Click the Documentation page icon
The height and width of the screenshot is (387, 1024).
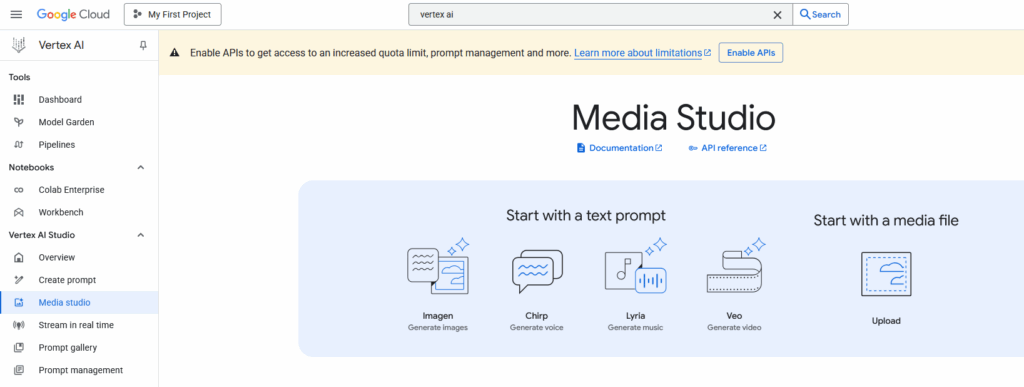pos(581,148)
